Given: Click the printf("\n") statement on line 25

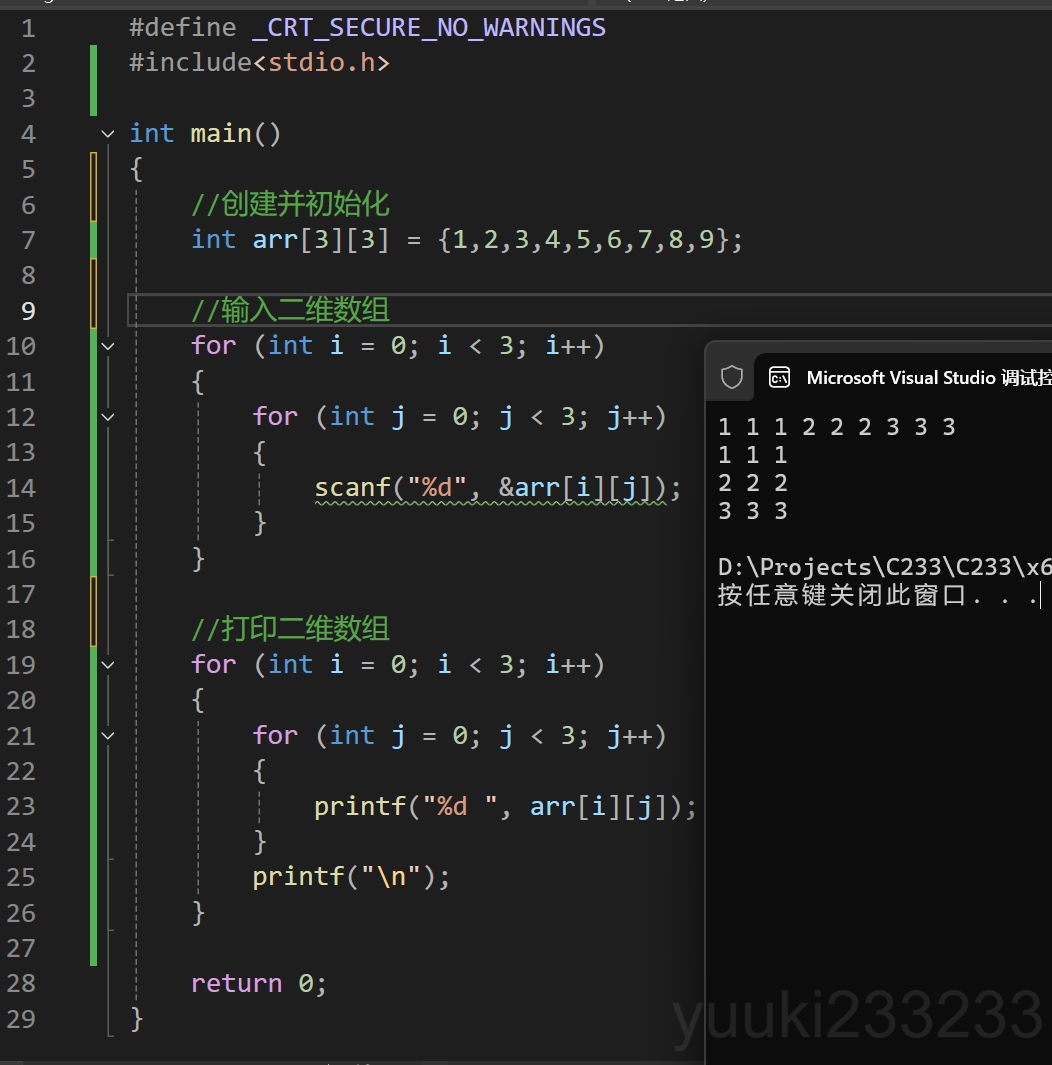Looking at the screenshot, I should (x=351, y=877).
